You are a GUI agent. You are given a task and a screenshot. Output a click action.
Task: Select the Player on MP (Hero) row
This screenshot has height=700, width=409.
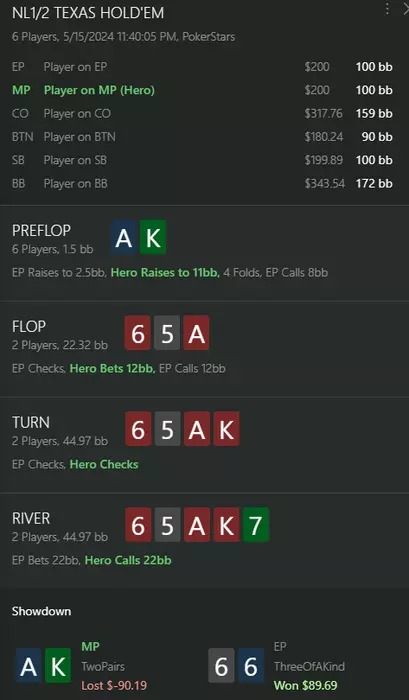click(202, 90)
